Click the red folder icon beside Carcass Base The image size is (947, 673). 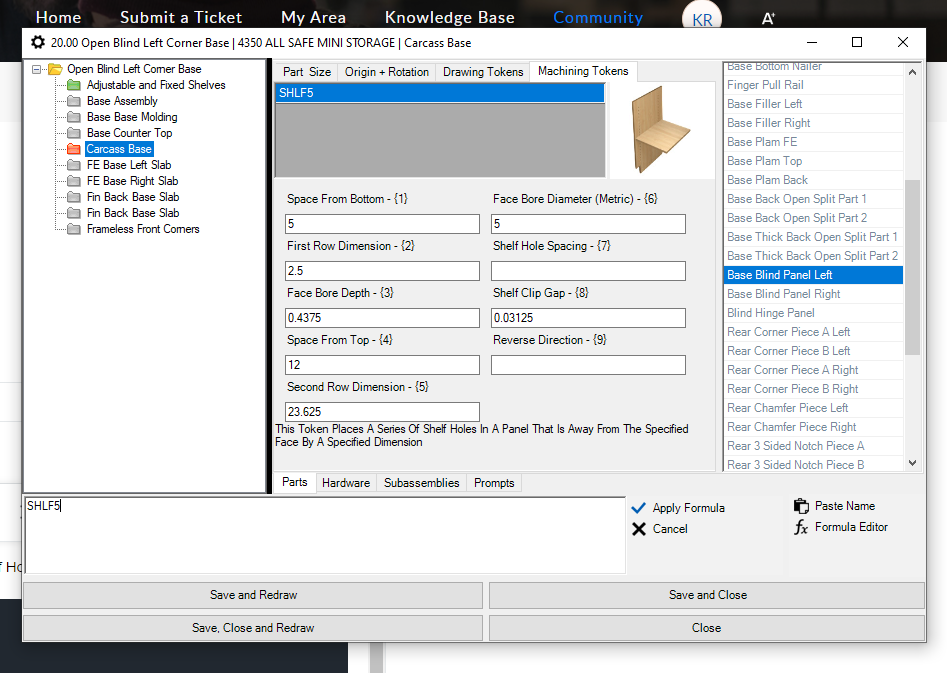click(x=74, y=149)
